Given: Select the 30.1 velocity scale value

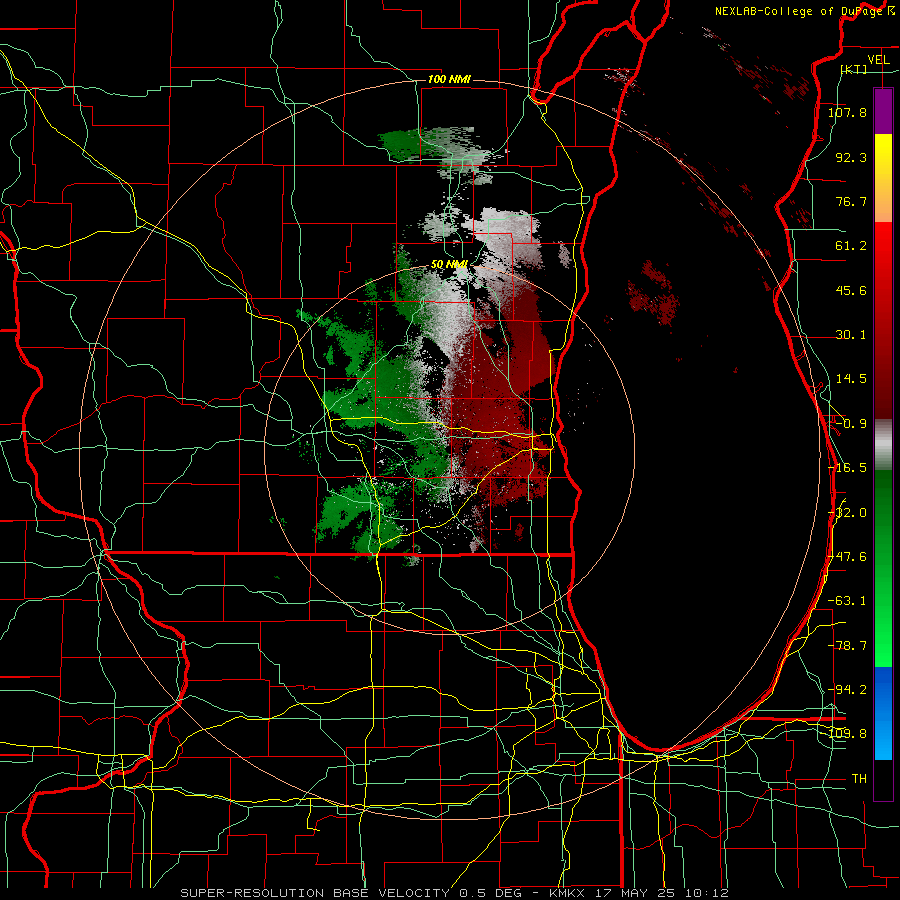Looking at the screenshot, I should [x=851, y=335].
